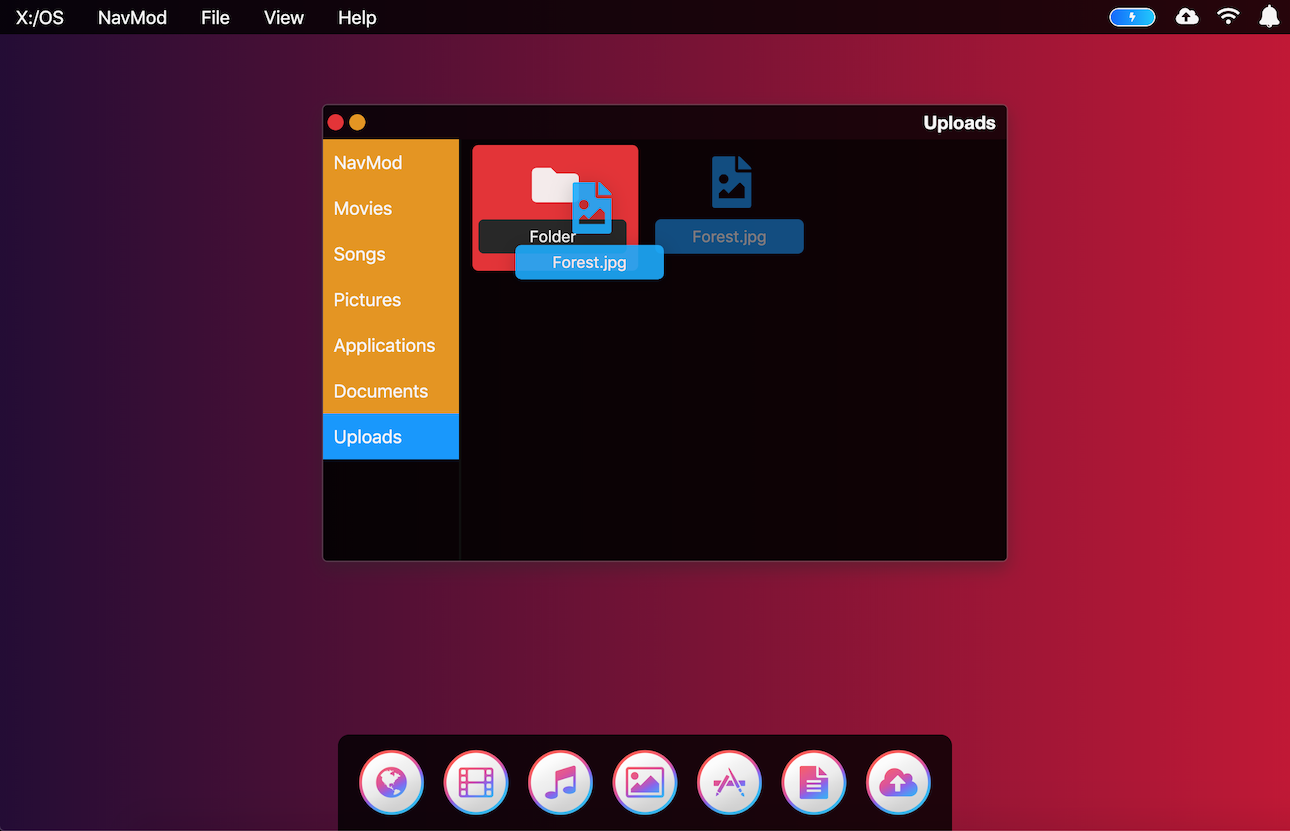The height and width of the screenshot is (831, 1290).
Task: Click the battery charging indicator
Action: pyautogui.click(x=1132, y=17)
